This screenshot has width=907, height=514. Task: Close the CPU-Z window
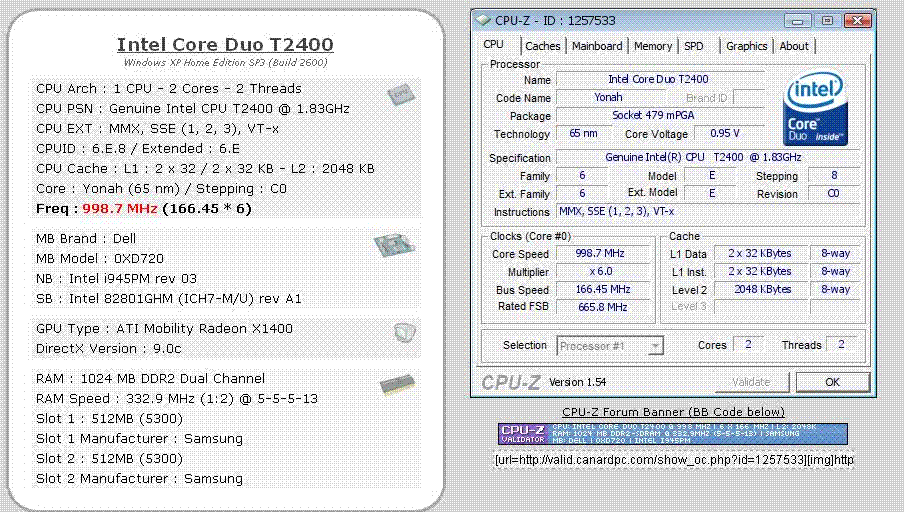(855, 20)
